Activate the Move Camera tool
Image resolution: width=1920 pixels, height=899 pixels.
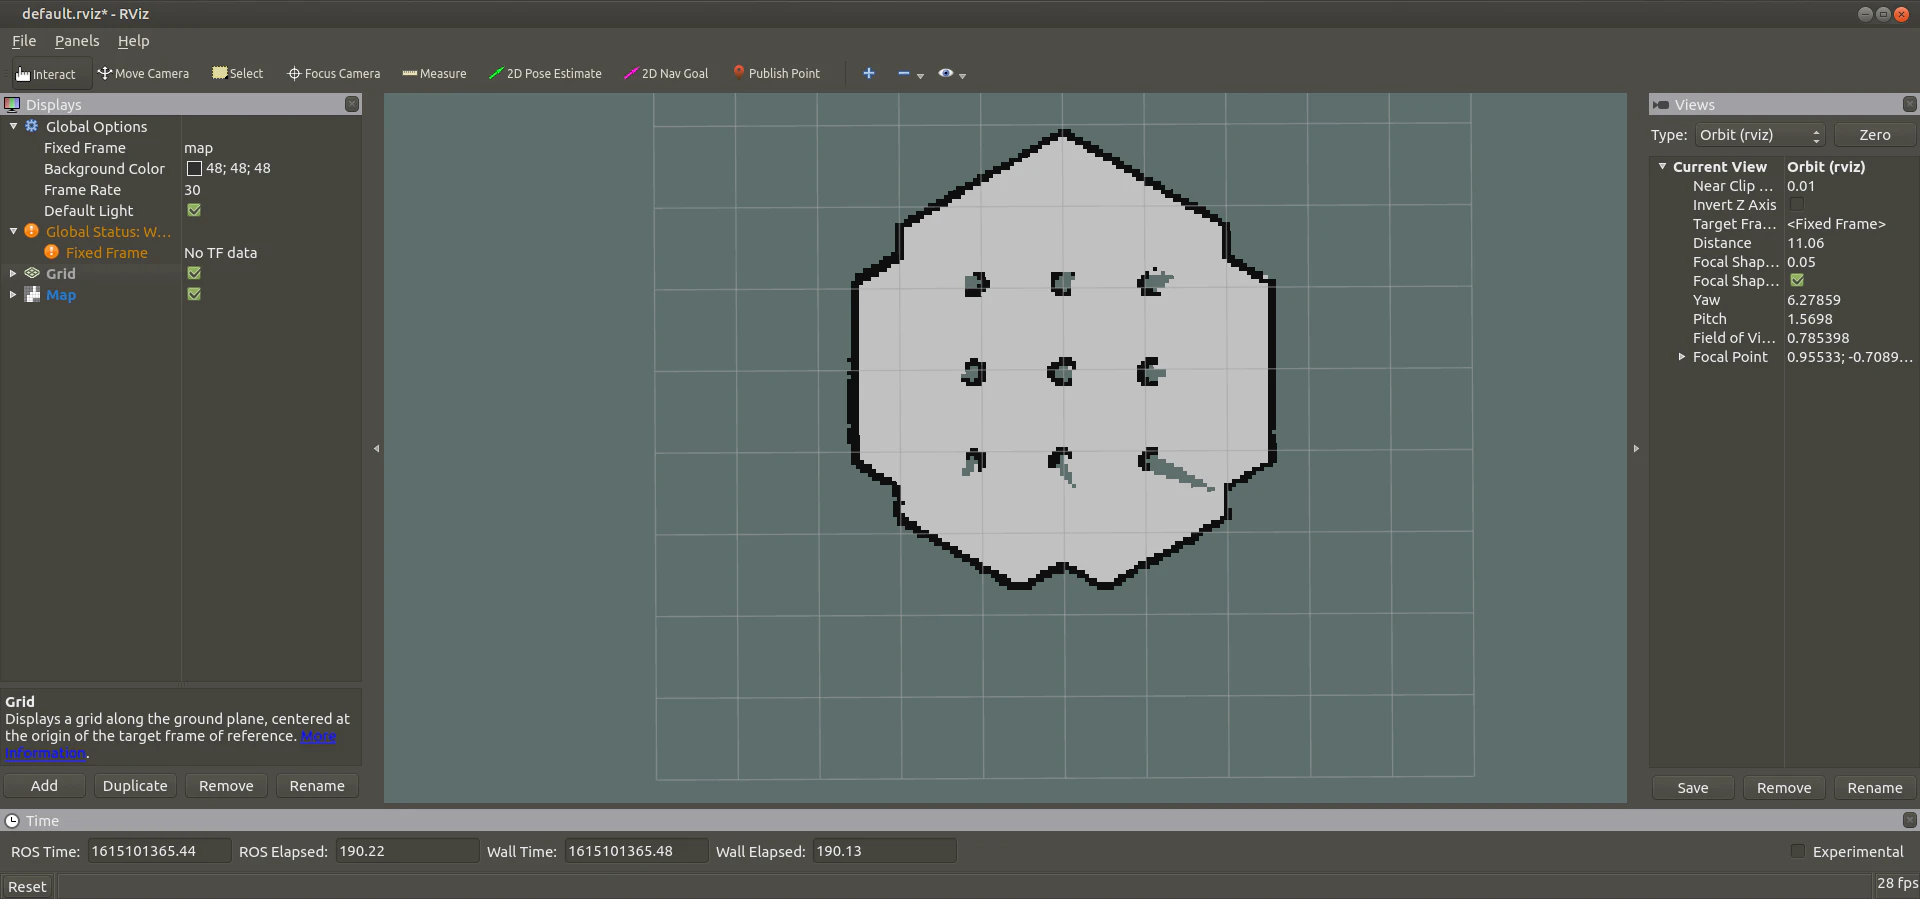[x=143, y=74]
